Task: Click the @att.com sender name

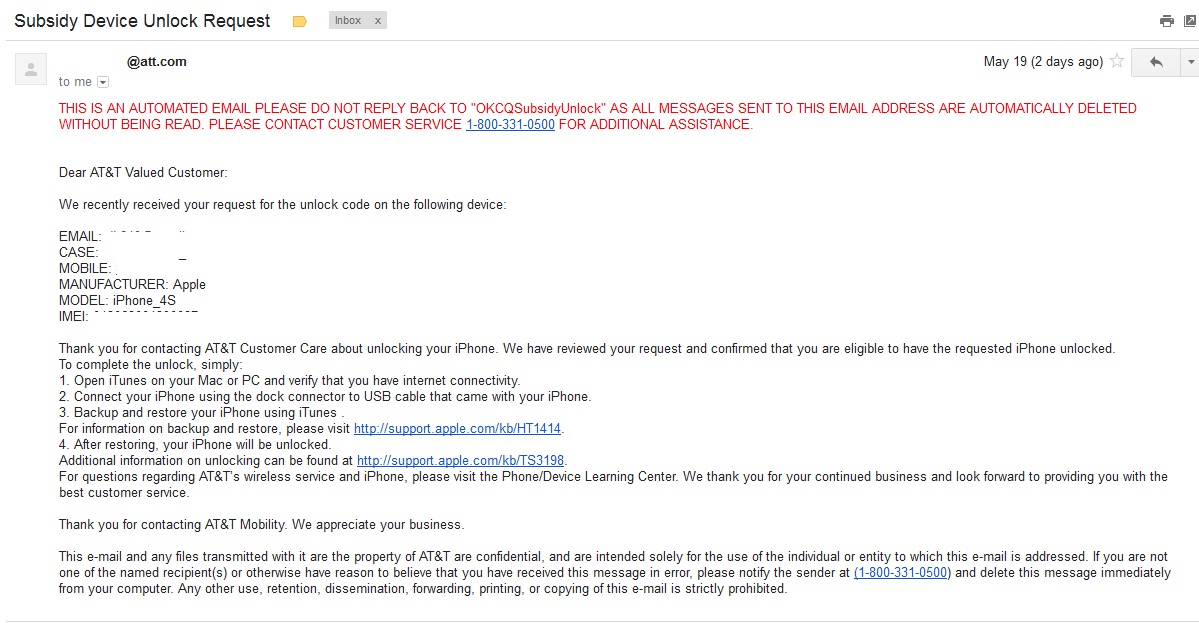Action: (157, 62)
